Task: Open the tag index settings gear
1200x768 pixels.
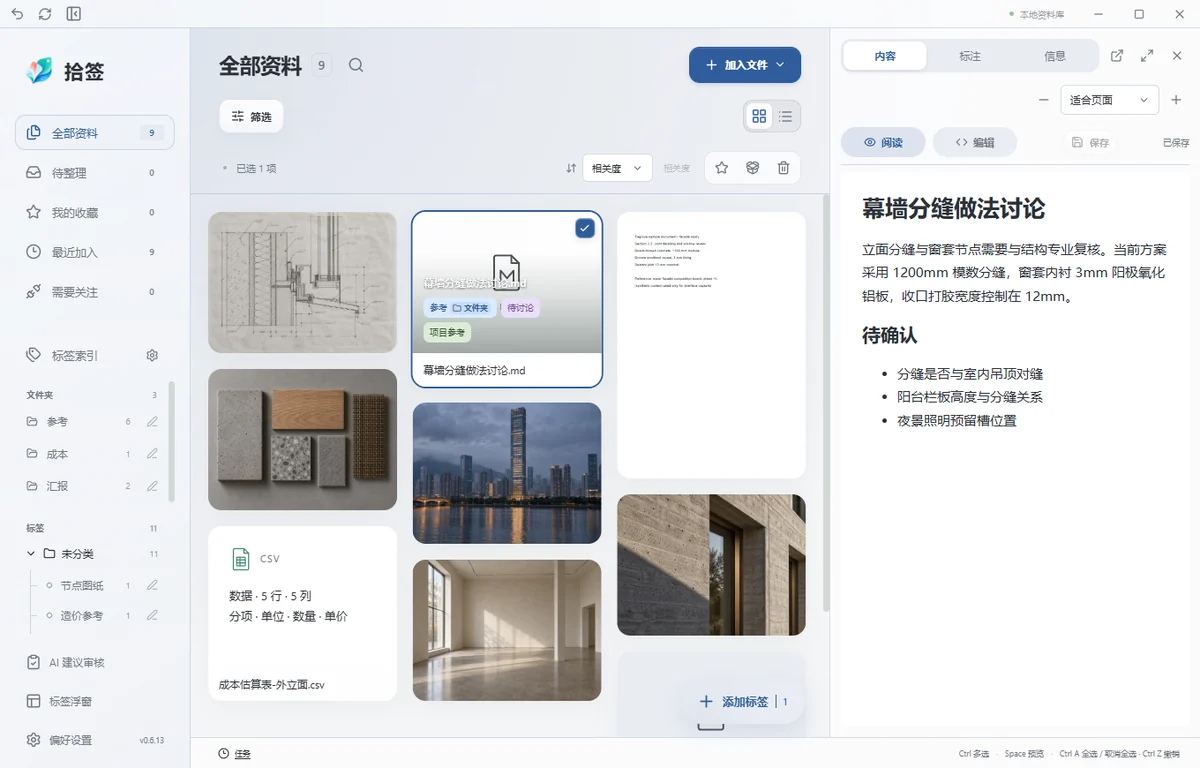Action: pos(152,355)
